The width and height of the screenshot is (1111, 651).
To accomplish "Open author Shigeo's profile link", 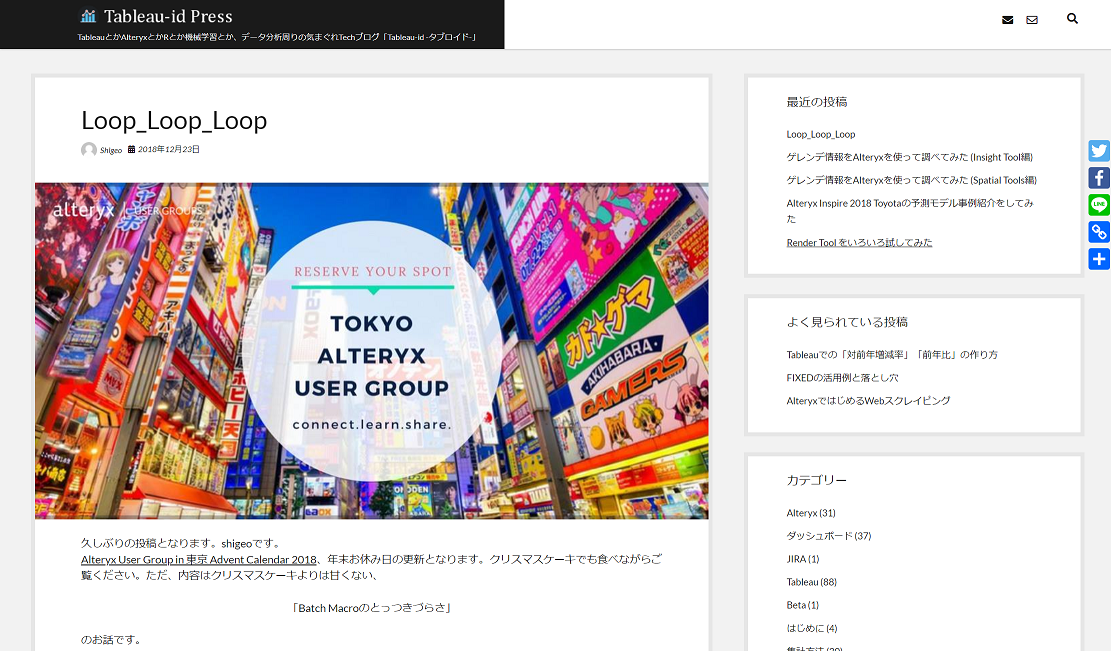I will pos(111,150).
